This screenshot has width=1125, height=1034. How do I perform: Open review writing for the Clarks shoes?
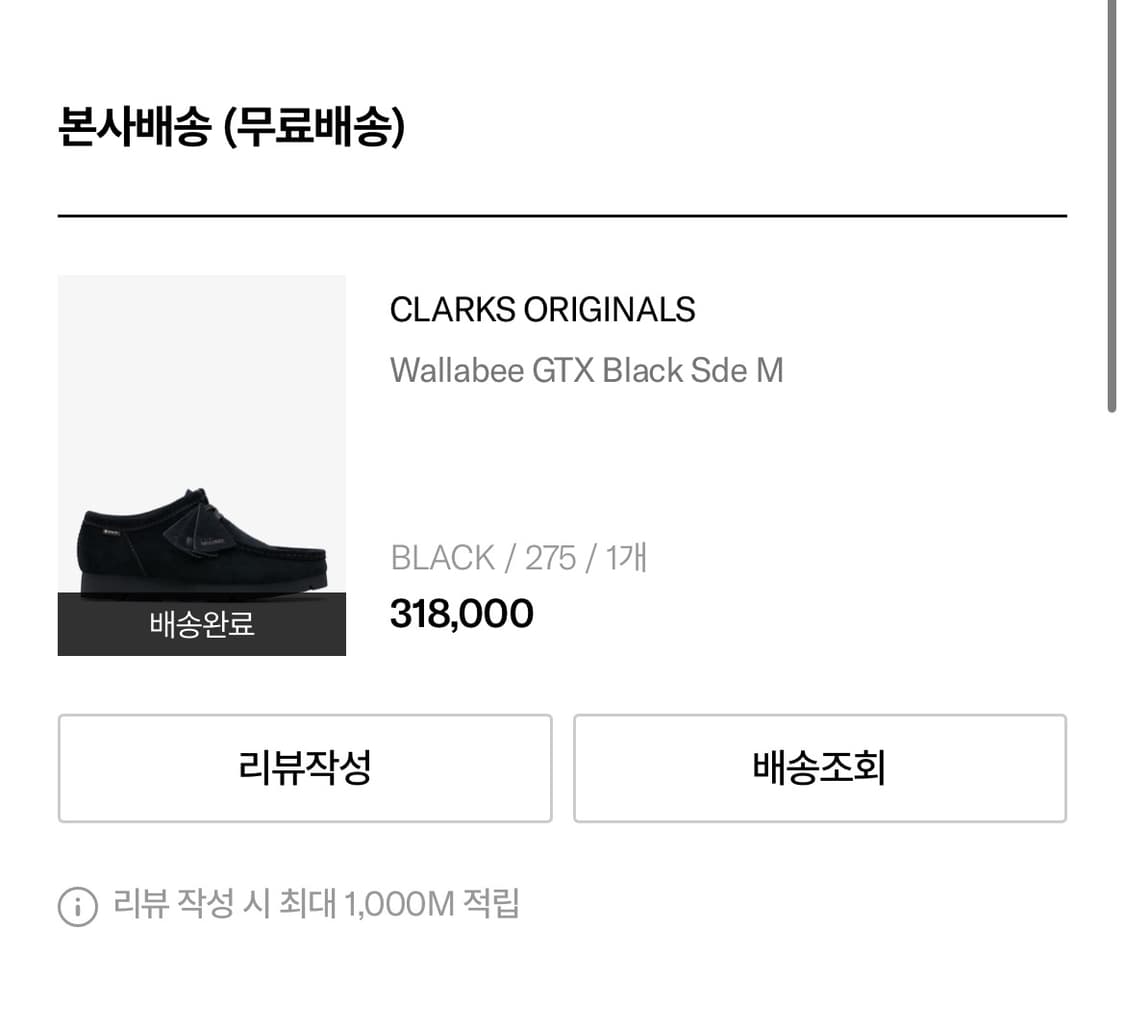[x=304, y=768]
